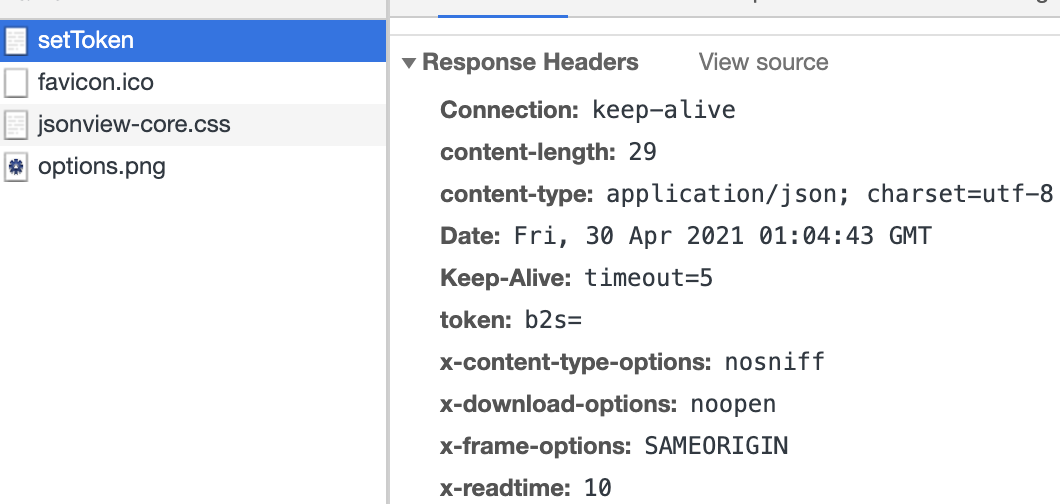Click the jsonview-core.css stylesheet file icon
The width and height of the screenshot is (1060, 504).
coord(16,125)
